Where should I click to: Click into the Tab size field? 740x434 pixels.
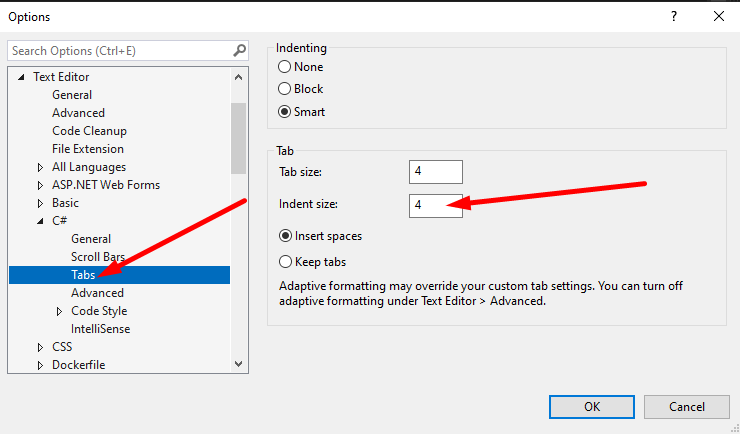coord(435,172)
